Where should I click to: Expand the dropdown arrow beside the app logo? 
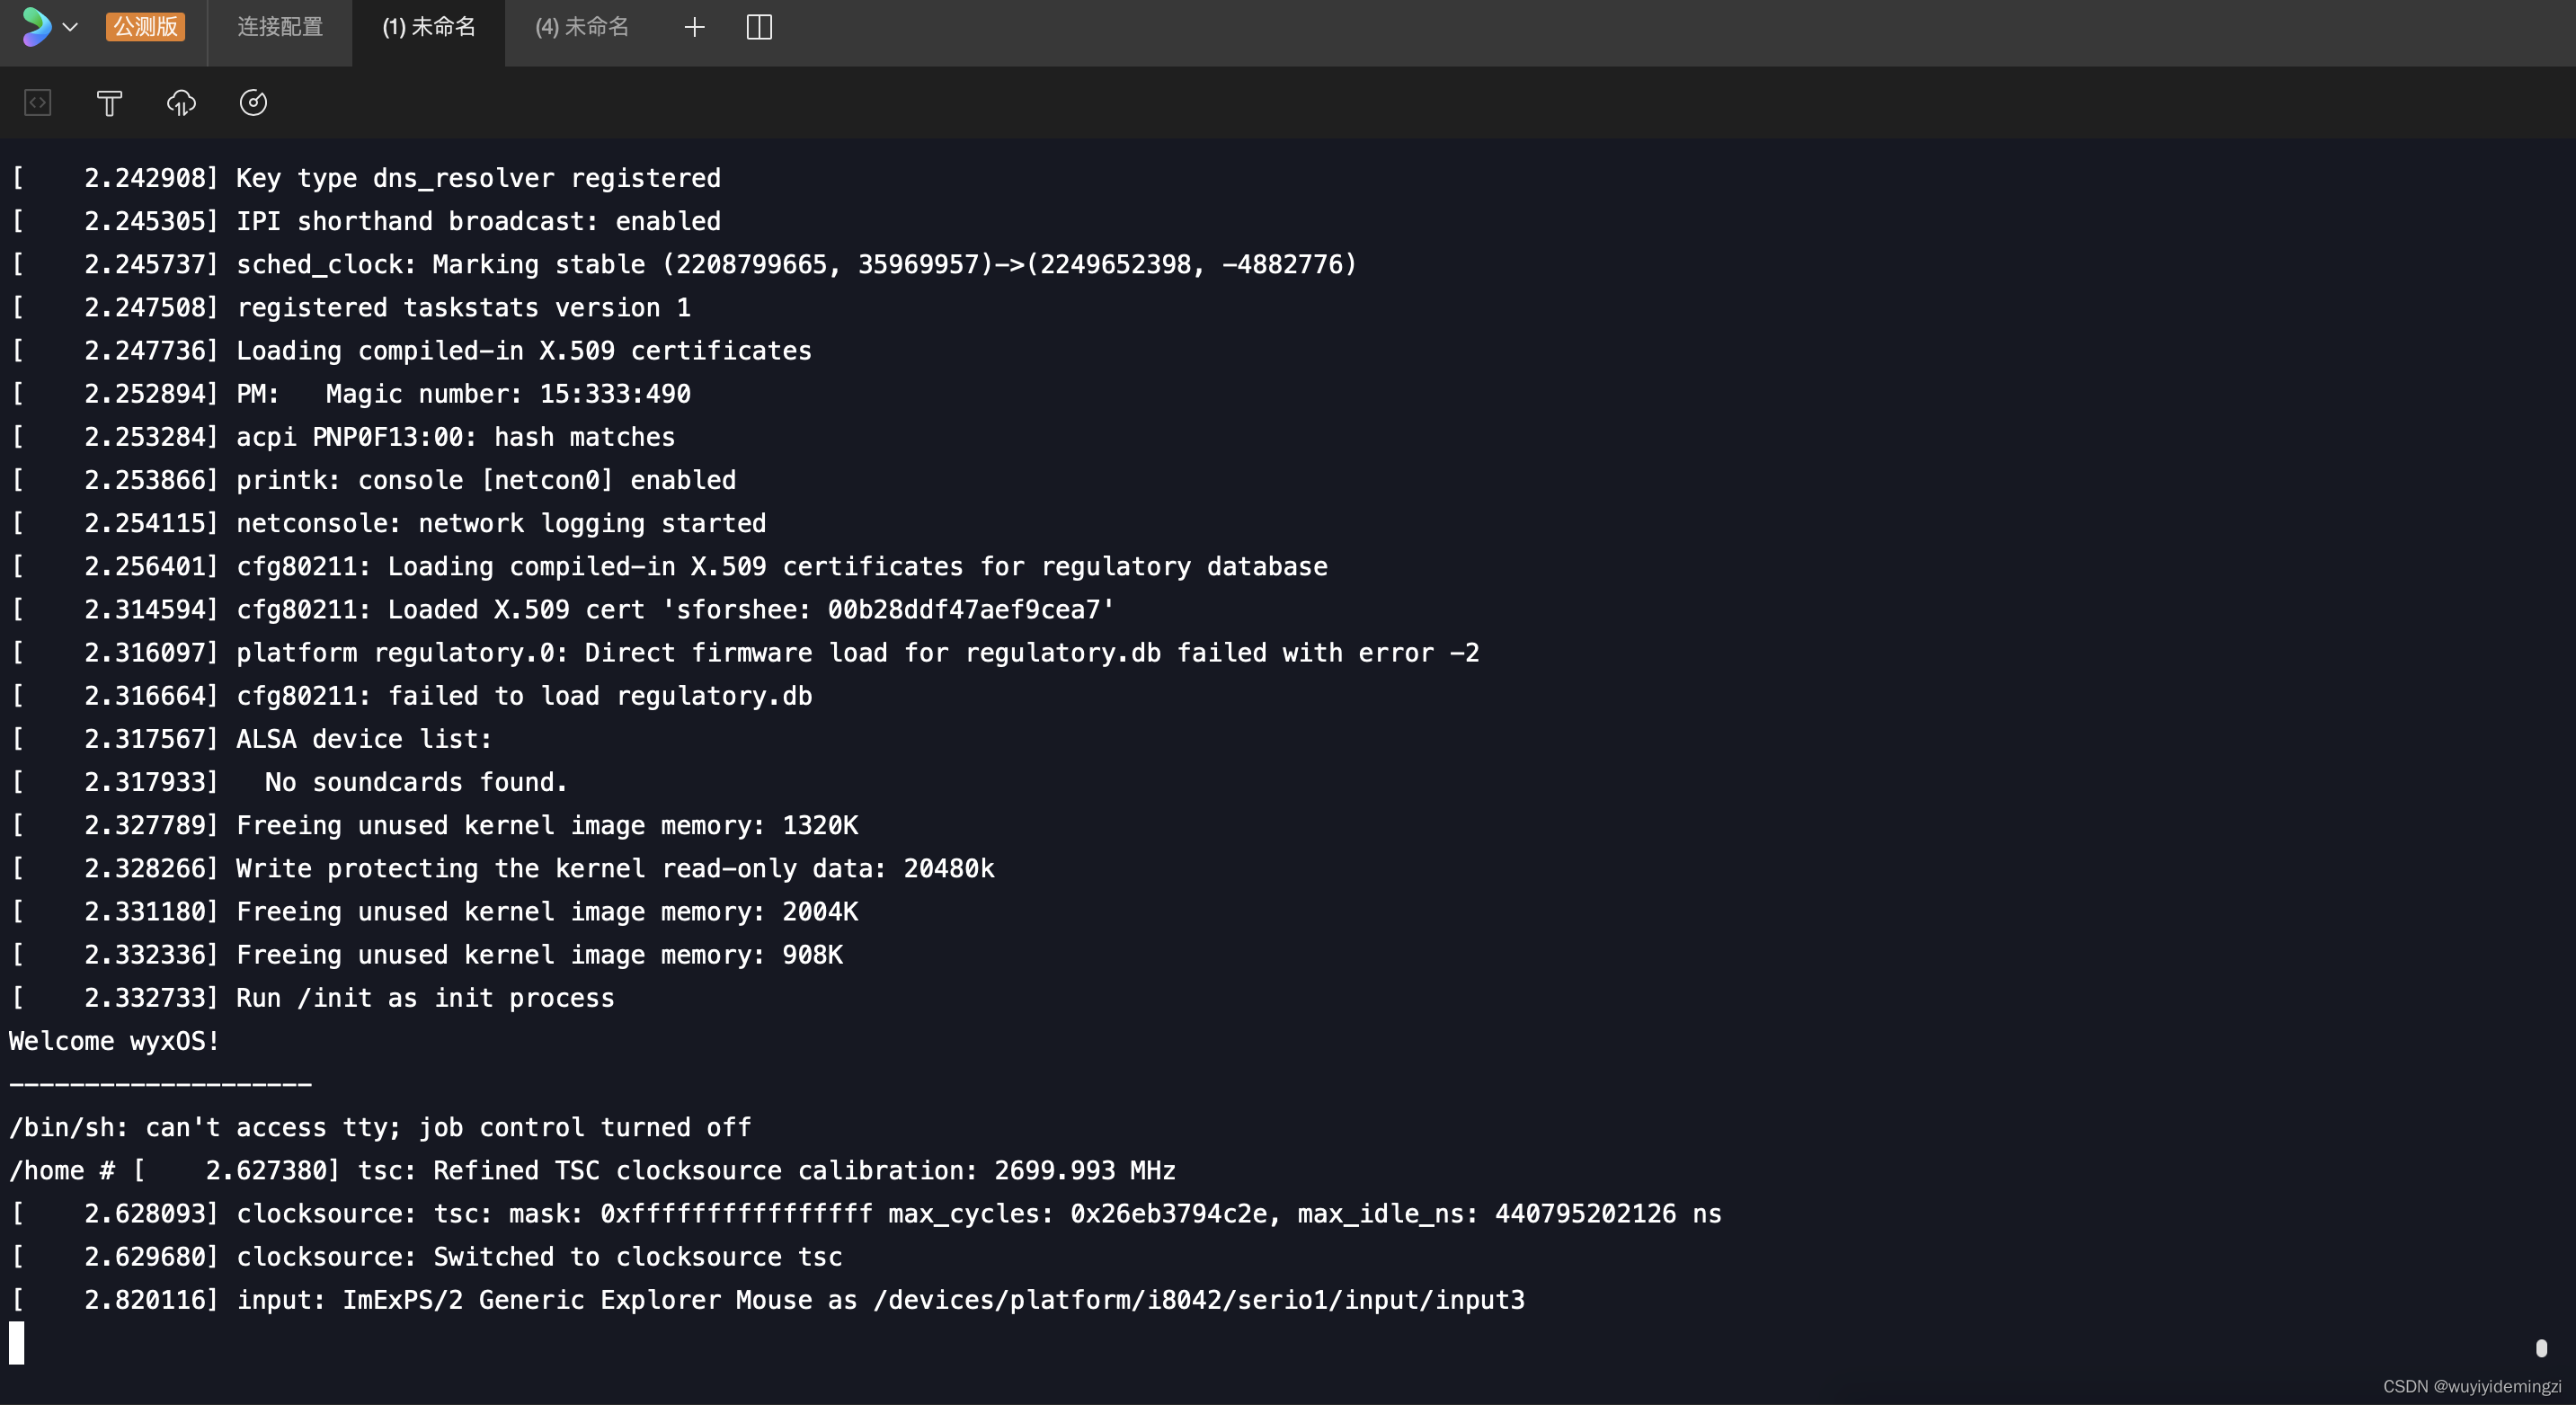[70, 28]
